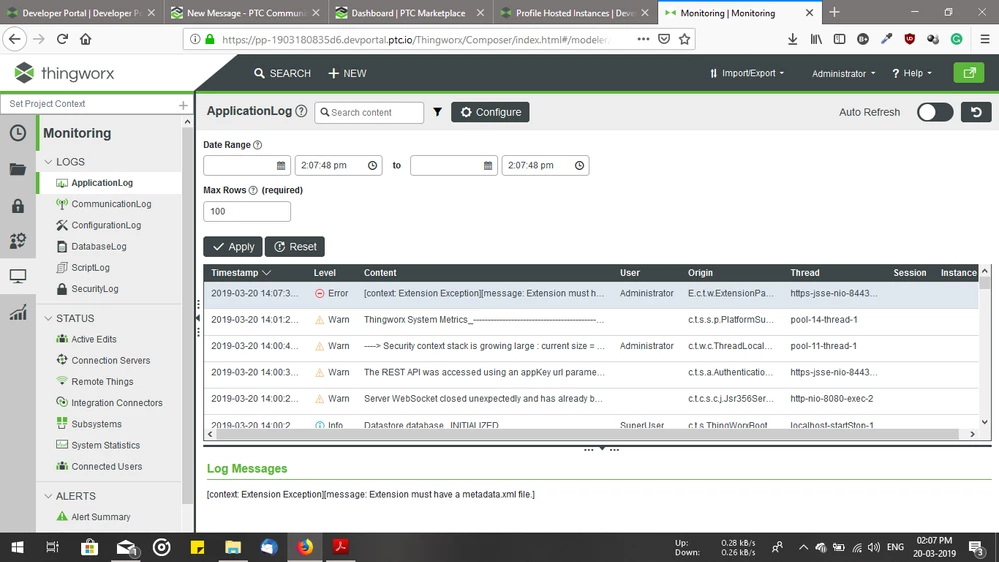Switch to Dashboard PTC Marketplace tab
The height and width of the screenshot is (562, 999).
410,13
